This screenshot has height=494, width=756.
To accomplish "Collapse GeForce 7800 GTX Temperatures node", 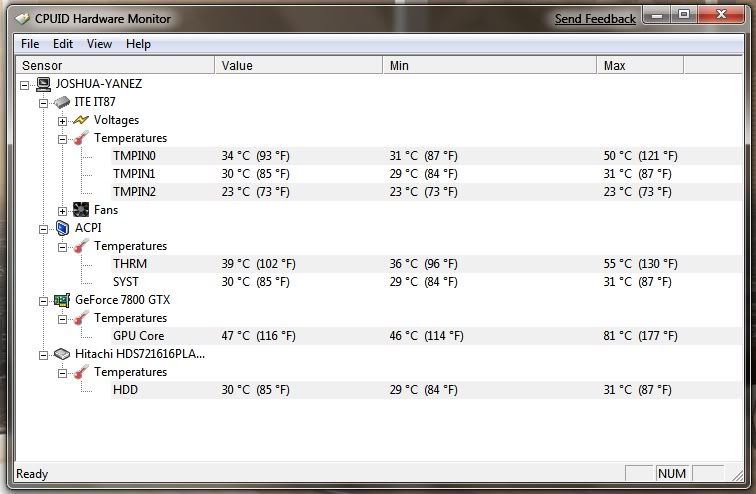I will point(62,319).
